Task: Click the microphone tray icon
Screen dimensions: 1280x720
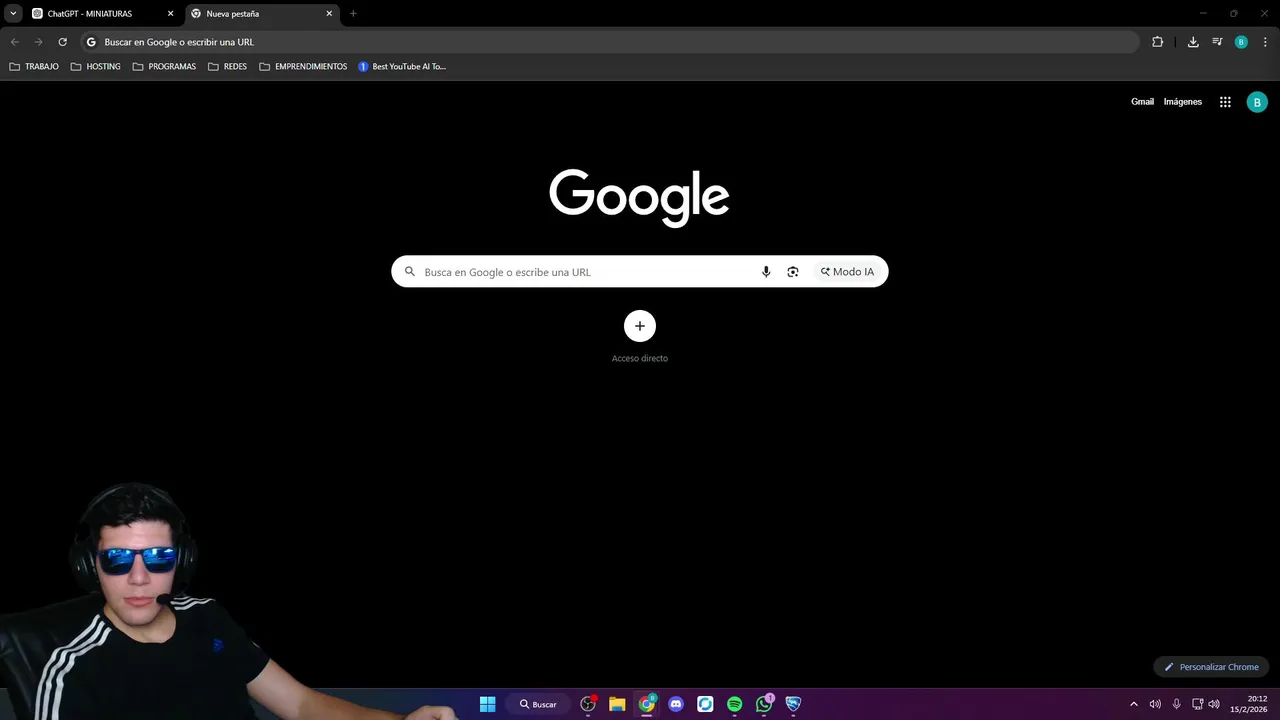Action: pyautogui.click(x=1176, y=704)
